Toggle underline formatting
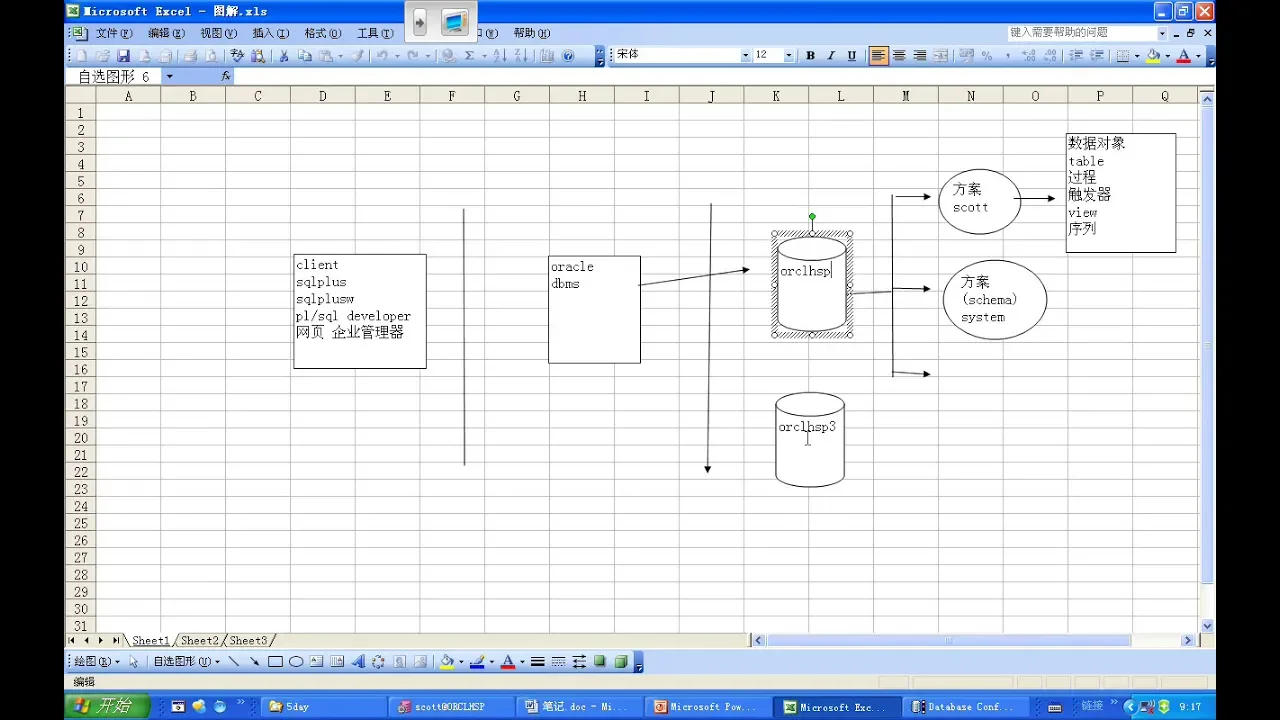Viewport: 1280px width, 720px height. (x=852, y=56)
